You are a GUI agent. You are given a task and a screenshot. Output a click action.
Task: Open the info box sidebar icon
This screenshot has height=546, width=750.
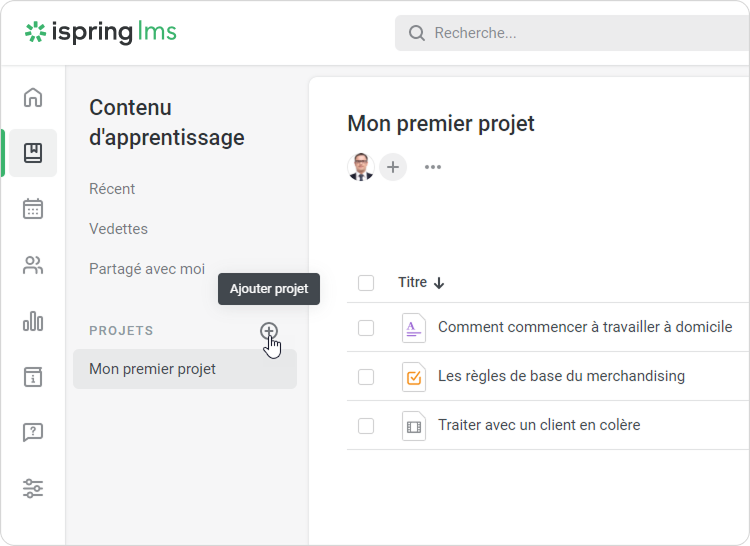tap(33, 377)
